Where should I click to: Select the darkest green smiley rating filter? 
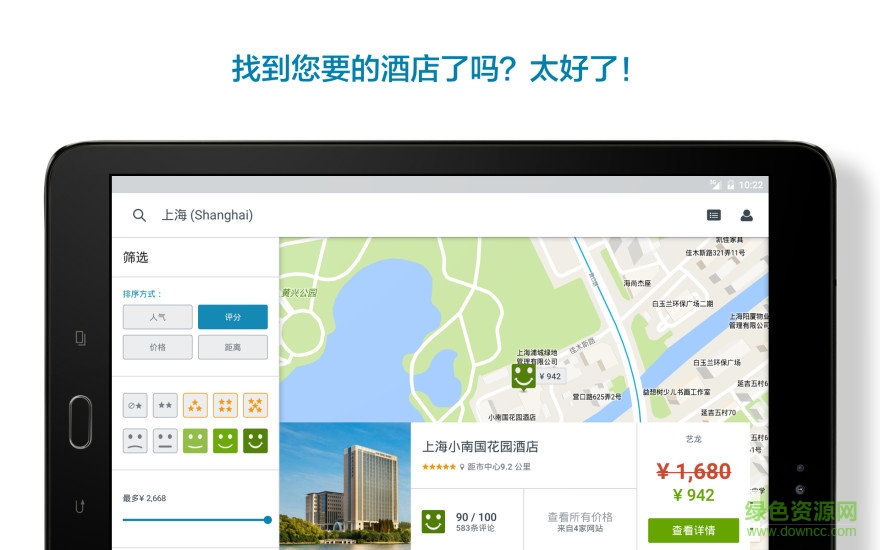click(255, 440)
